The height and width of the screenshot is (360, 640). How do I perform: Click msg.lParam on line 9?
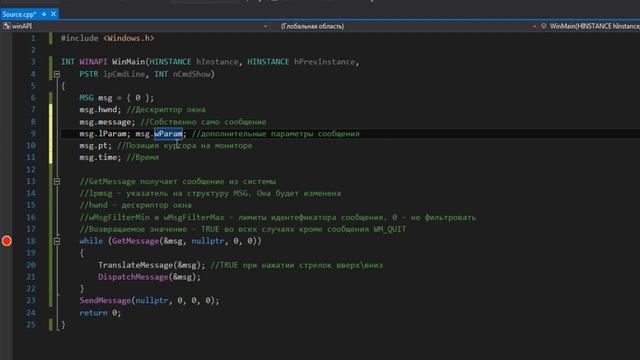(102, 133)
